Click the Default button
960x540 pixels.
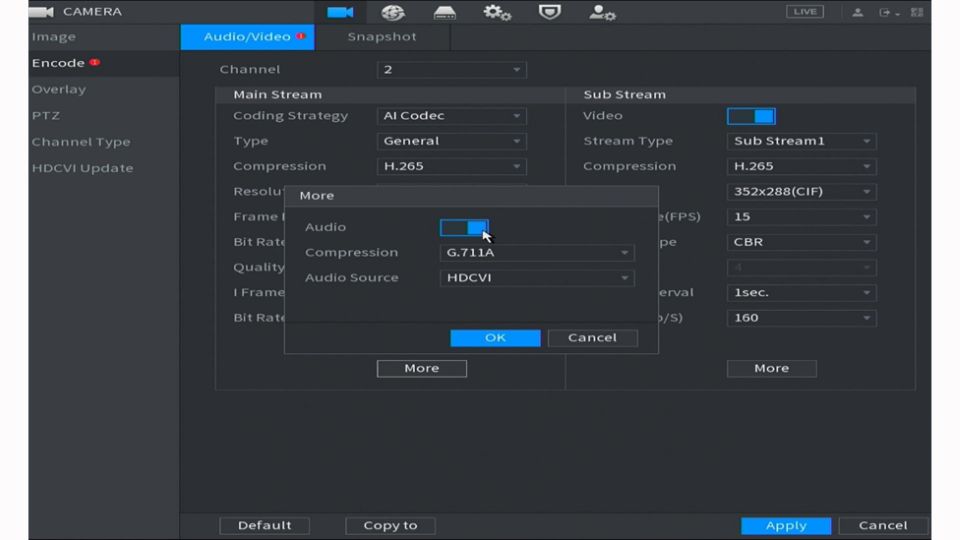pos(264,525)
